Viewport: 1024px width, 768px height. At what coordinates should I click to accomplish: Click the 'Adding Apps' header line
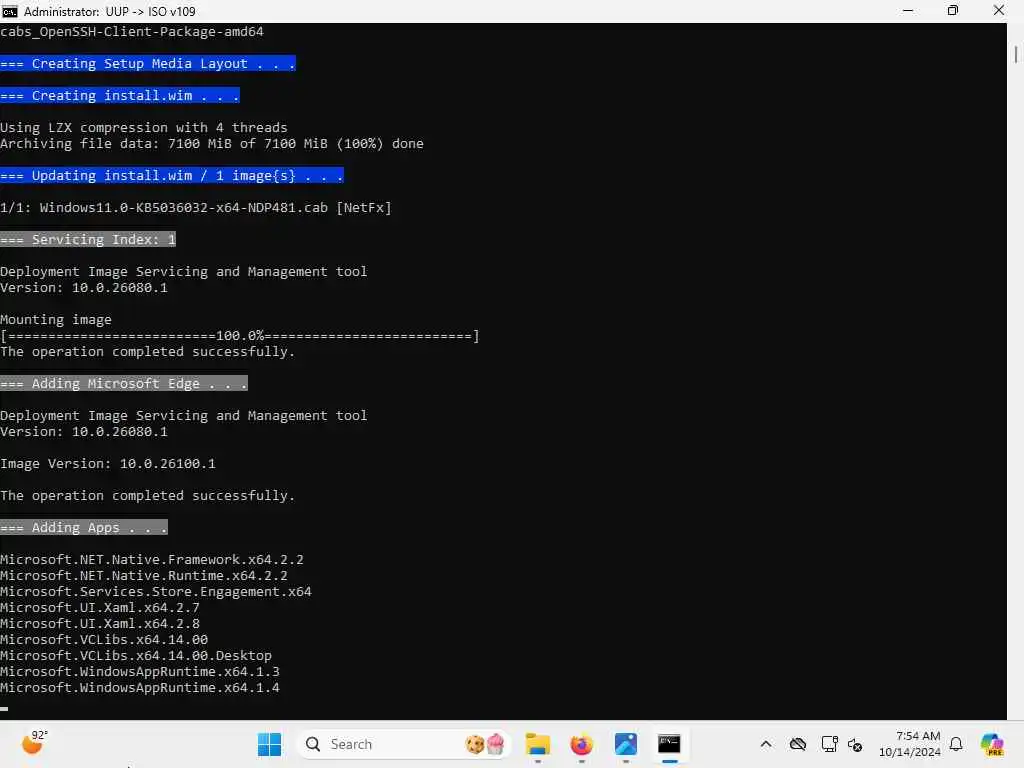coord(84,528)
